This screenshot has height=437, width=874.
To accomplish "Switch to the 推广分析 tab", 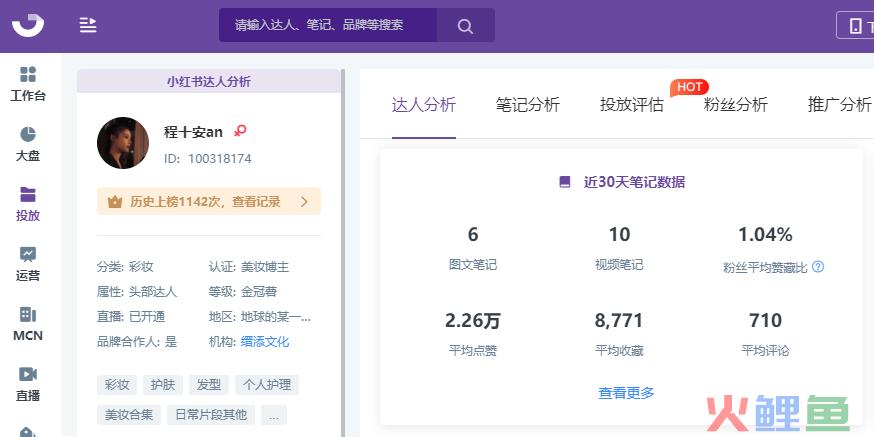I will [x=839, y=105].
